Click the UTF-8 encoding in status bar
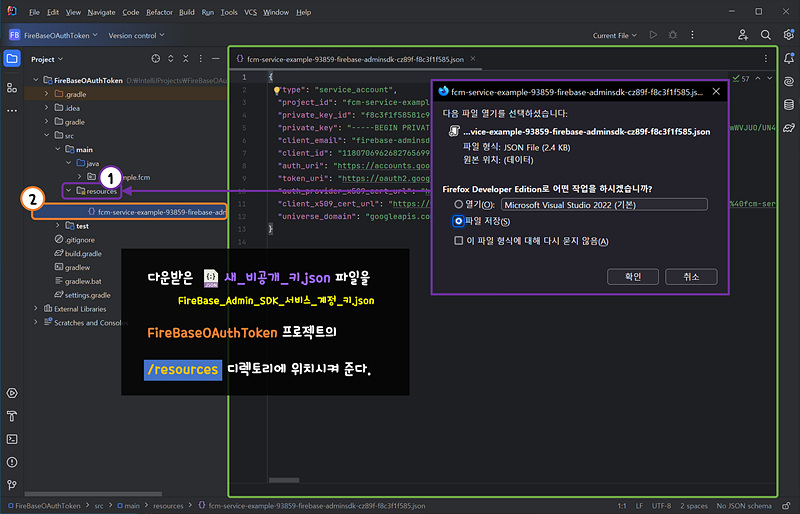 tap(661, 506)
